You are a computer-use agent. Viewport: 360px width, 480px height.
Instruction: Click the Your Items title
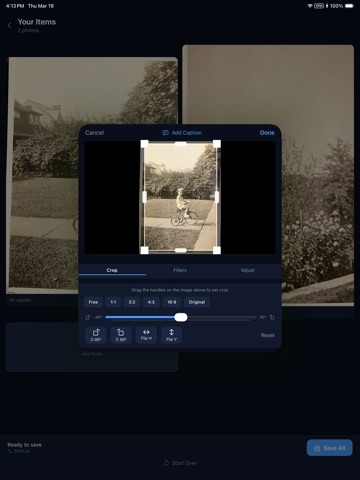37,22
